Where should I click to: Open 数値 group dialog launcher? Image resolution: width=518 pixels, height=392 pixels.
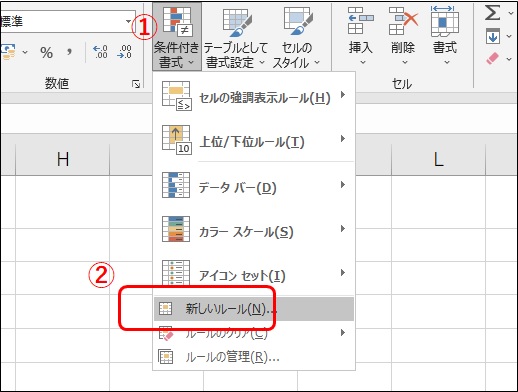point(136,84)
